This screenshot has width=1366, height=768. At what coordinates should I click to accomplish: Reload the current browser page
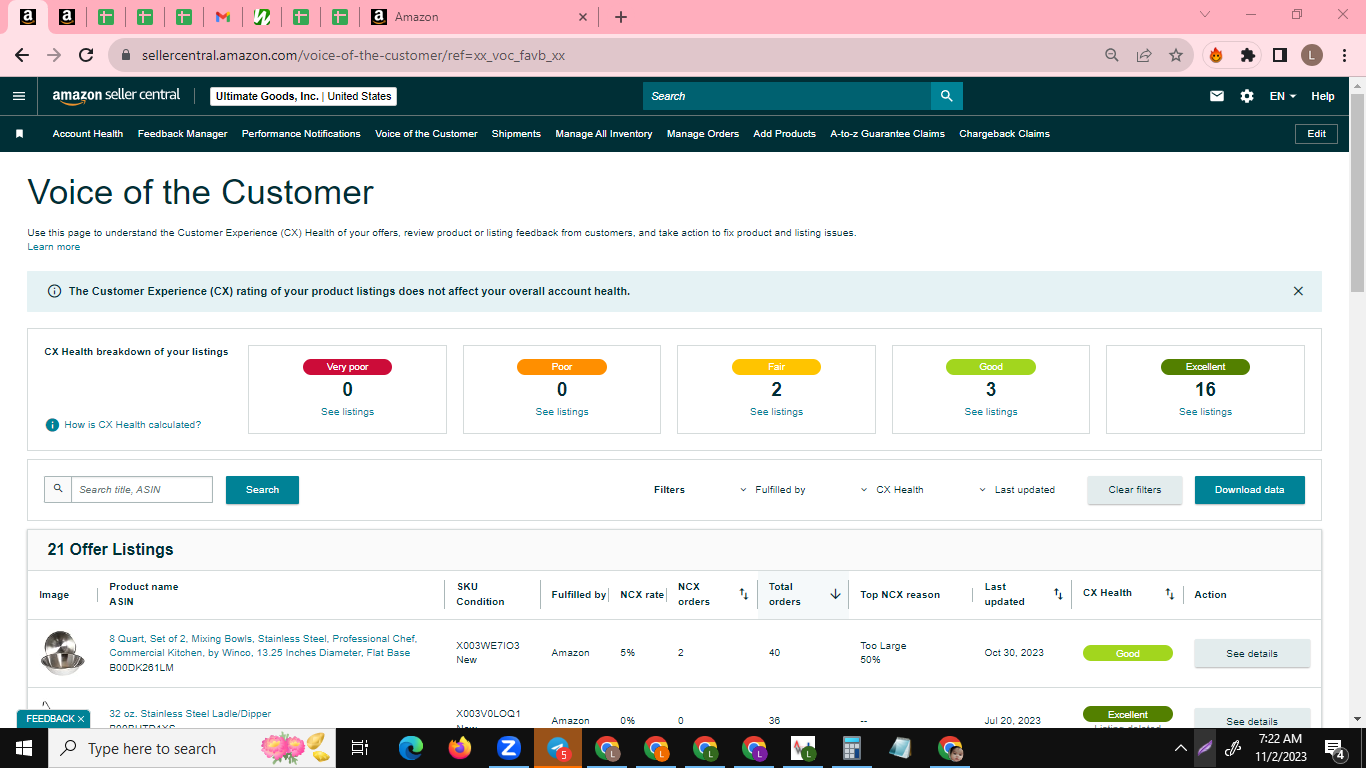pyautogui.click(x=86, y=55)
